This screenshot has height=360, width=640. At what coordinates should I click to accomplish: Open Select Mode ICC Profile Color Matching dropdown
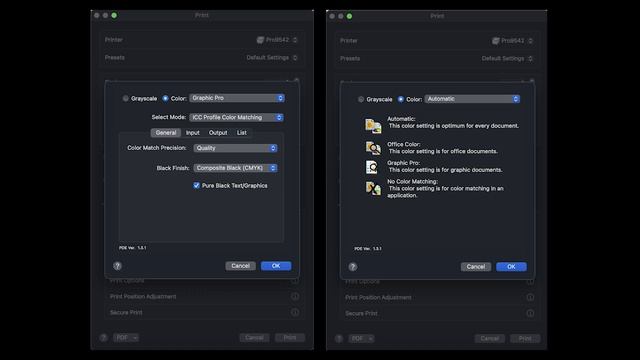click(236, 117)
